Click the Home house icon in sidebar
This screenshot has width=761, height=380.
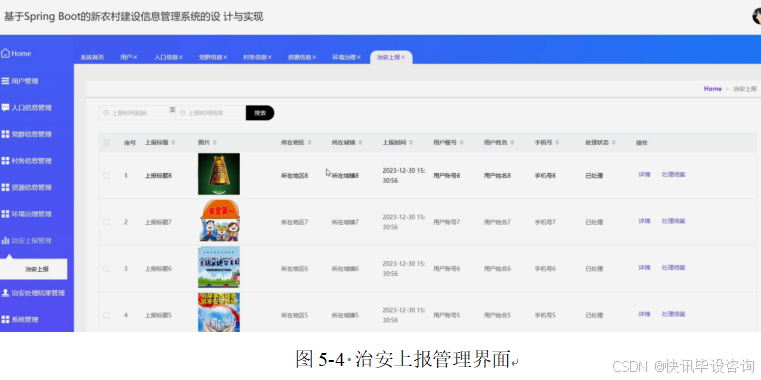pyautogui.click(x=5, y=53)
